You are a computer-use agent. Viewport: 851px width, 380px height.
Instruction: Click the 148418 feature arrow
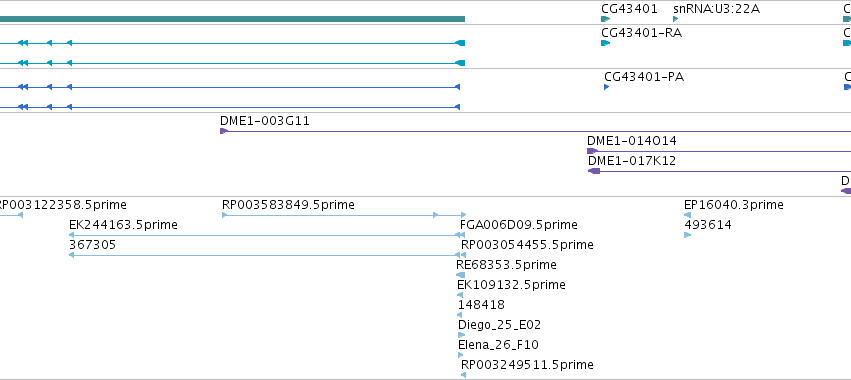460,315
